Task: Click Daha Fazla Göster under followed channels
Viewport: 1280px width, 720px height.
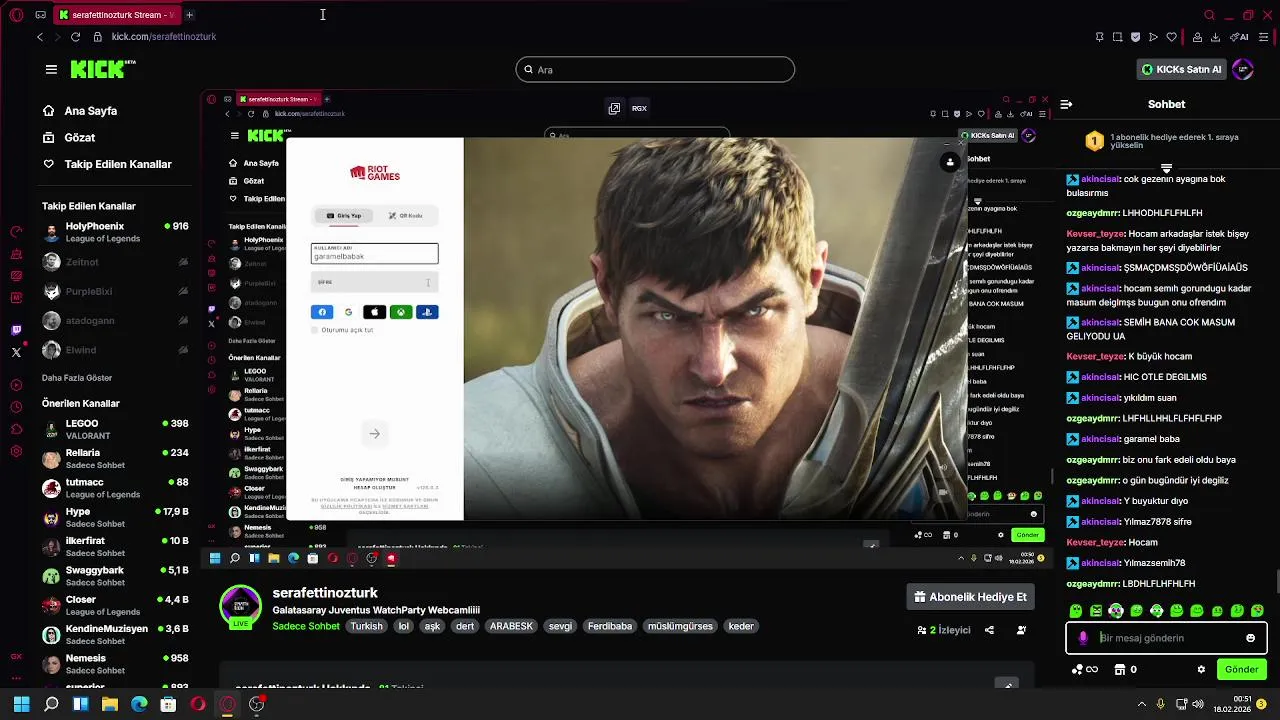Action: (x=77, y=378)
